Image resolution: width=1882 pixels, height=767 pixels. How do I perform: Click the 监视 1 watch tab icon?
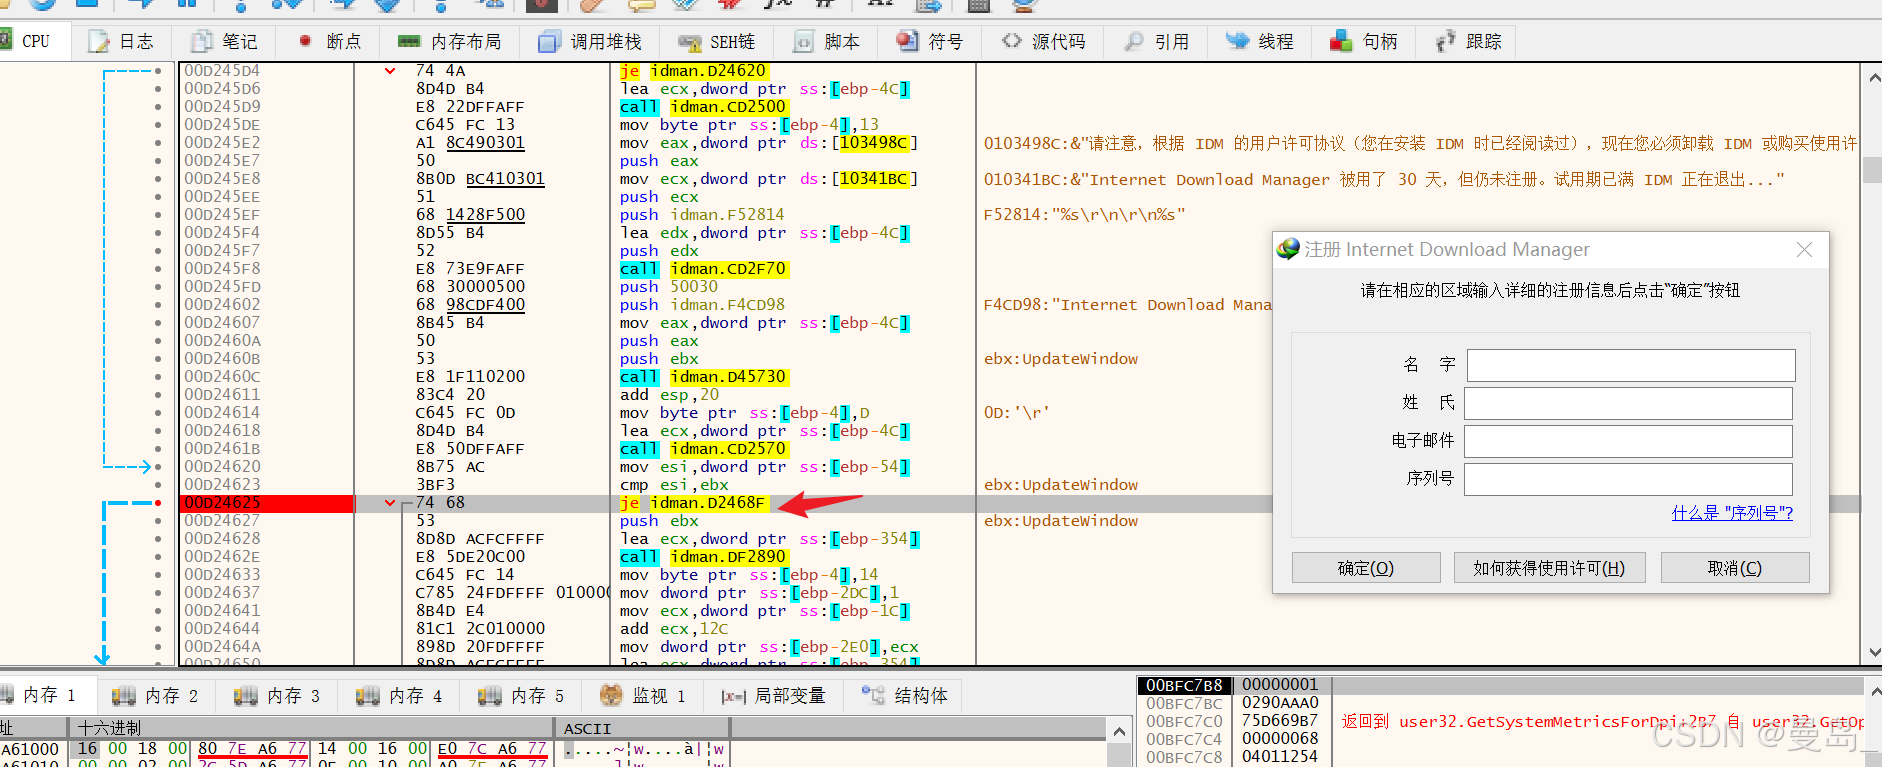[611, 695]
